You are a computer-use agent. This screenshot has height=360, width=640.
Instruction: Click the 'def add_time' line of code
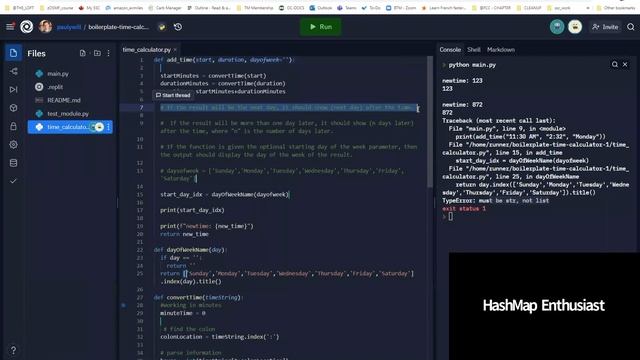click(224, 60)
